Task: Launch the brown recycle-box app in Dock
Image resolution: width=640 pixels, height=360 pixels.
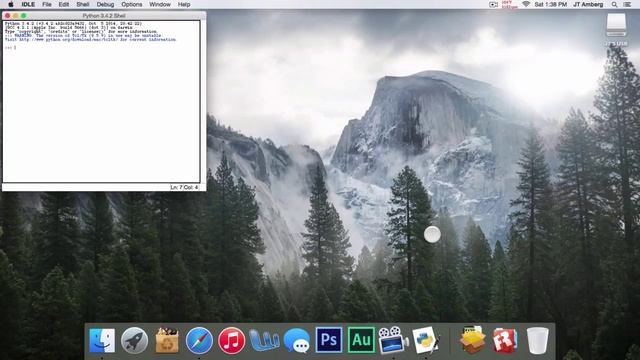Action: [x=167, y=340]
